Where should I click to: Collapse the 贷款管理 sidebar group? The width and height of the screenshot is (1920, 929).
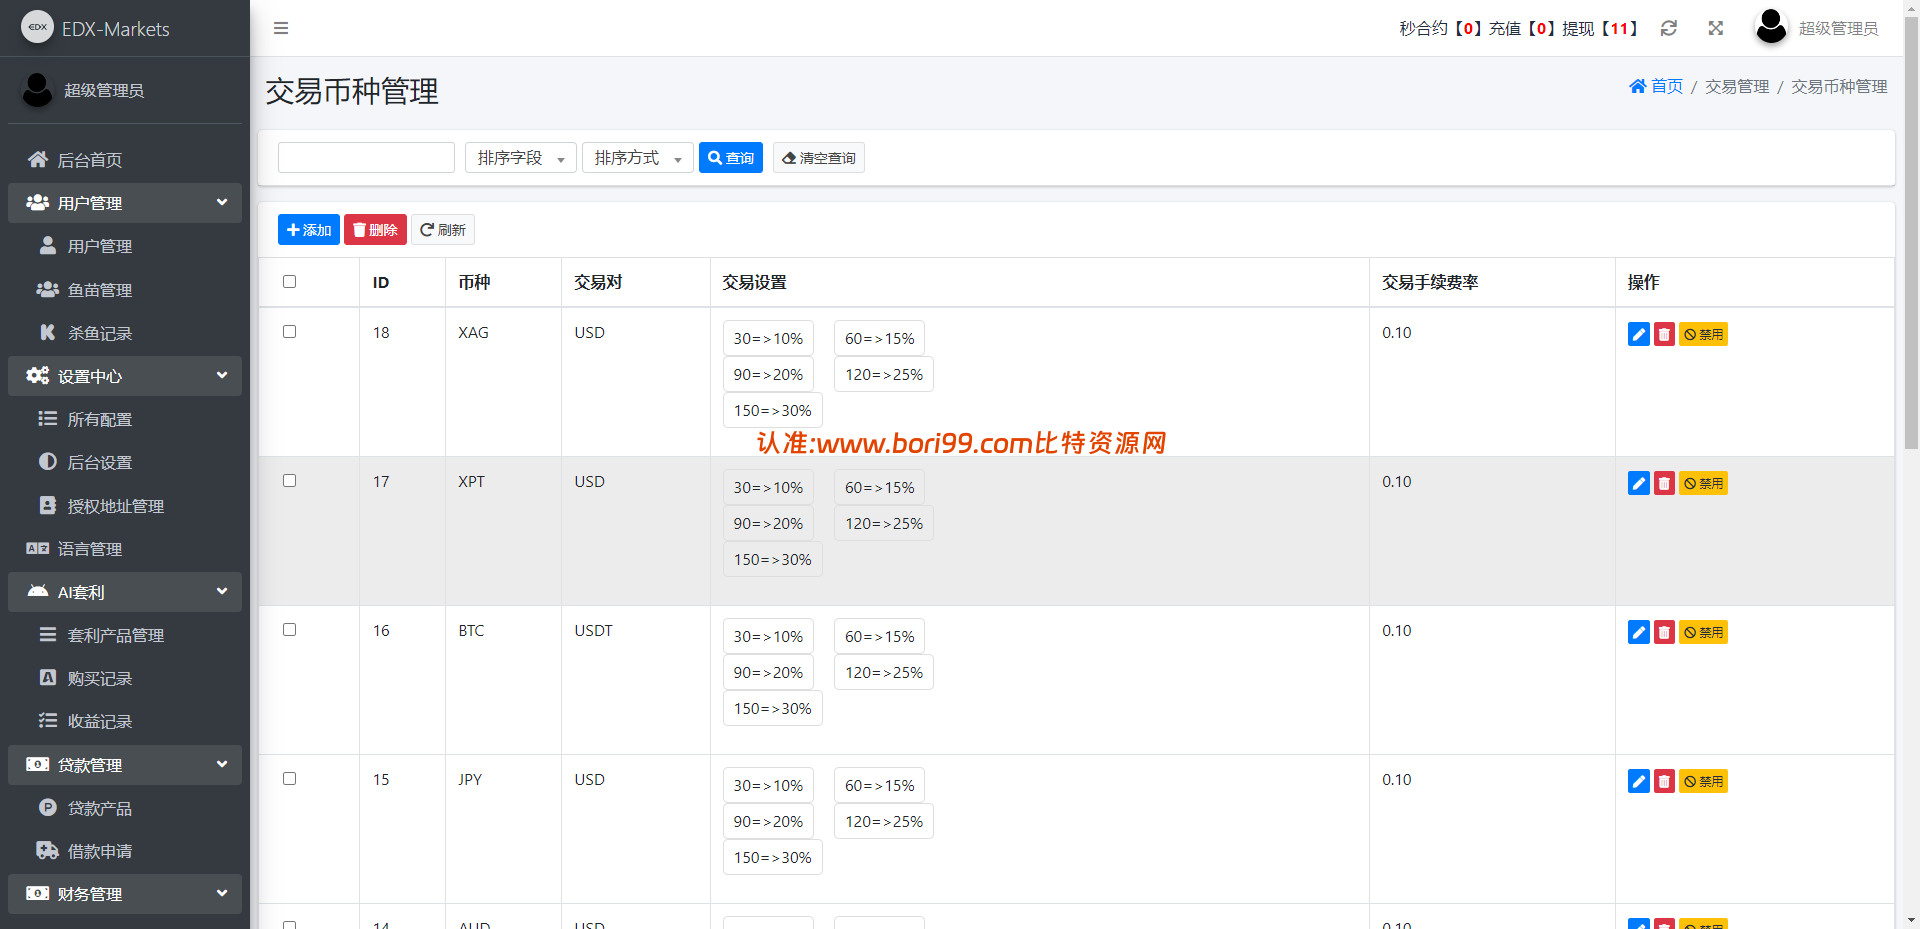(x=125, y=765)
